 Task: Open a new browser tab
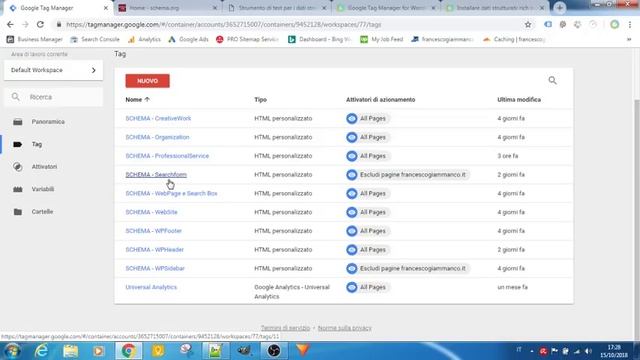[x=560, y=8]
